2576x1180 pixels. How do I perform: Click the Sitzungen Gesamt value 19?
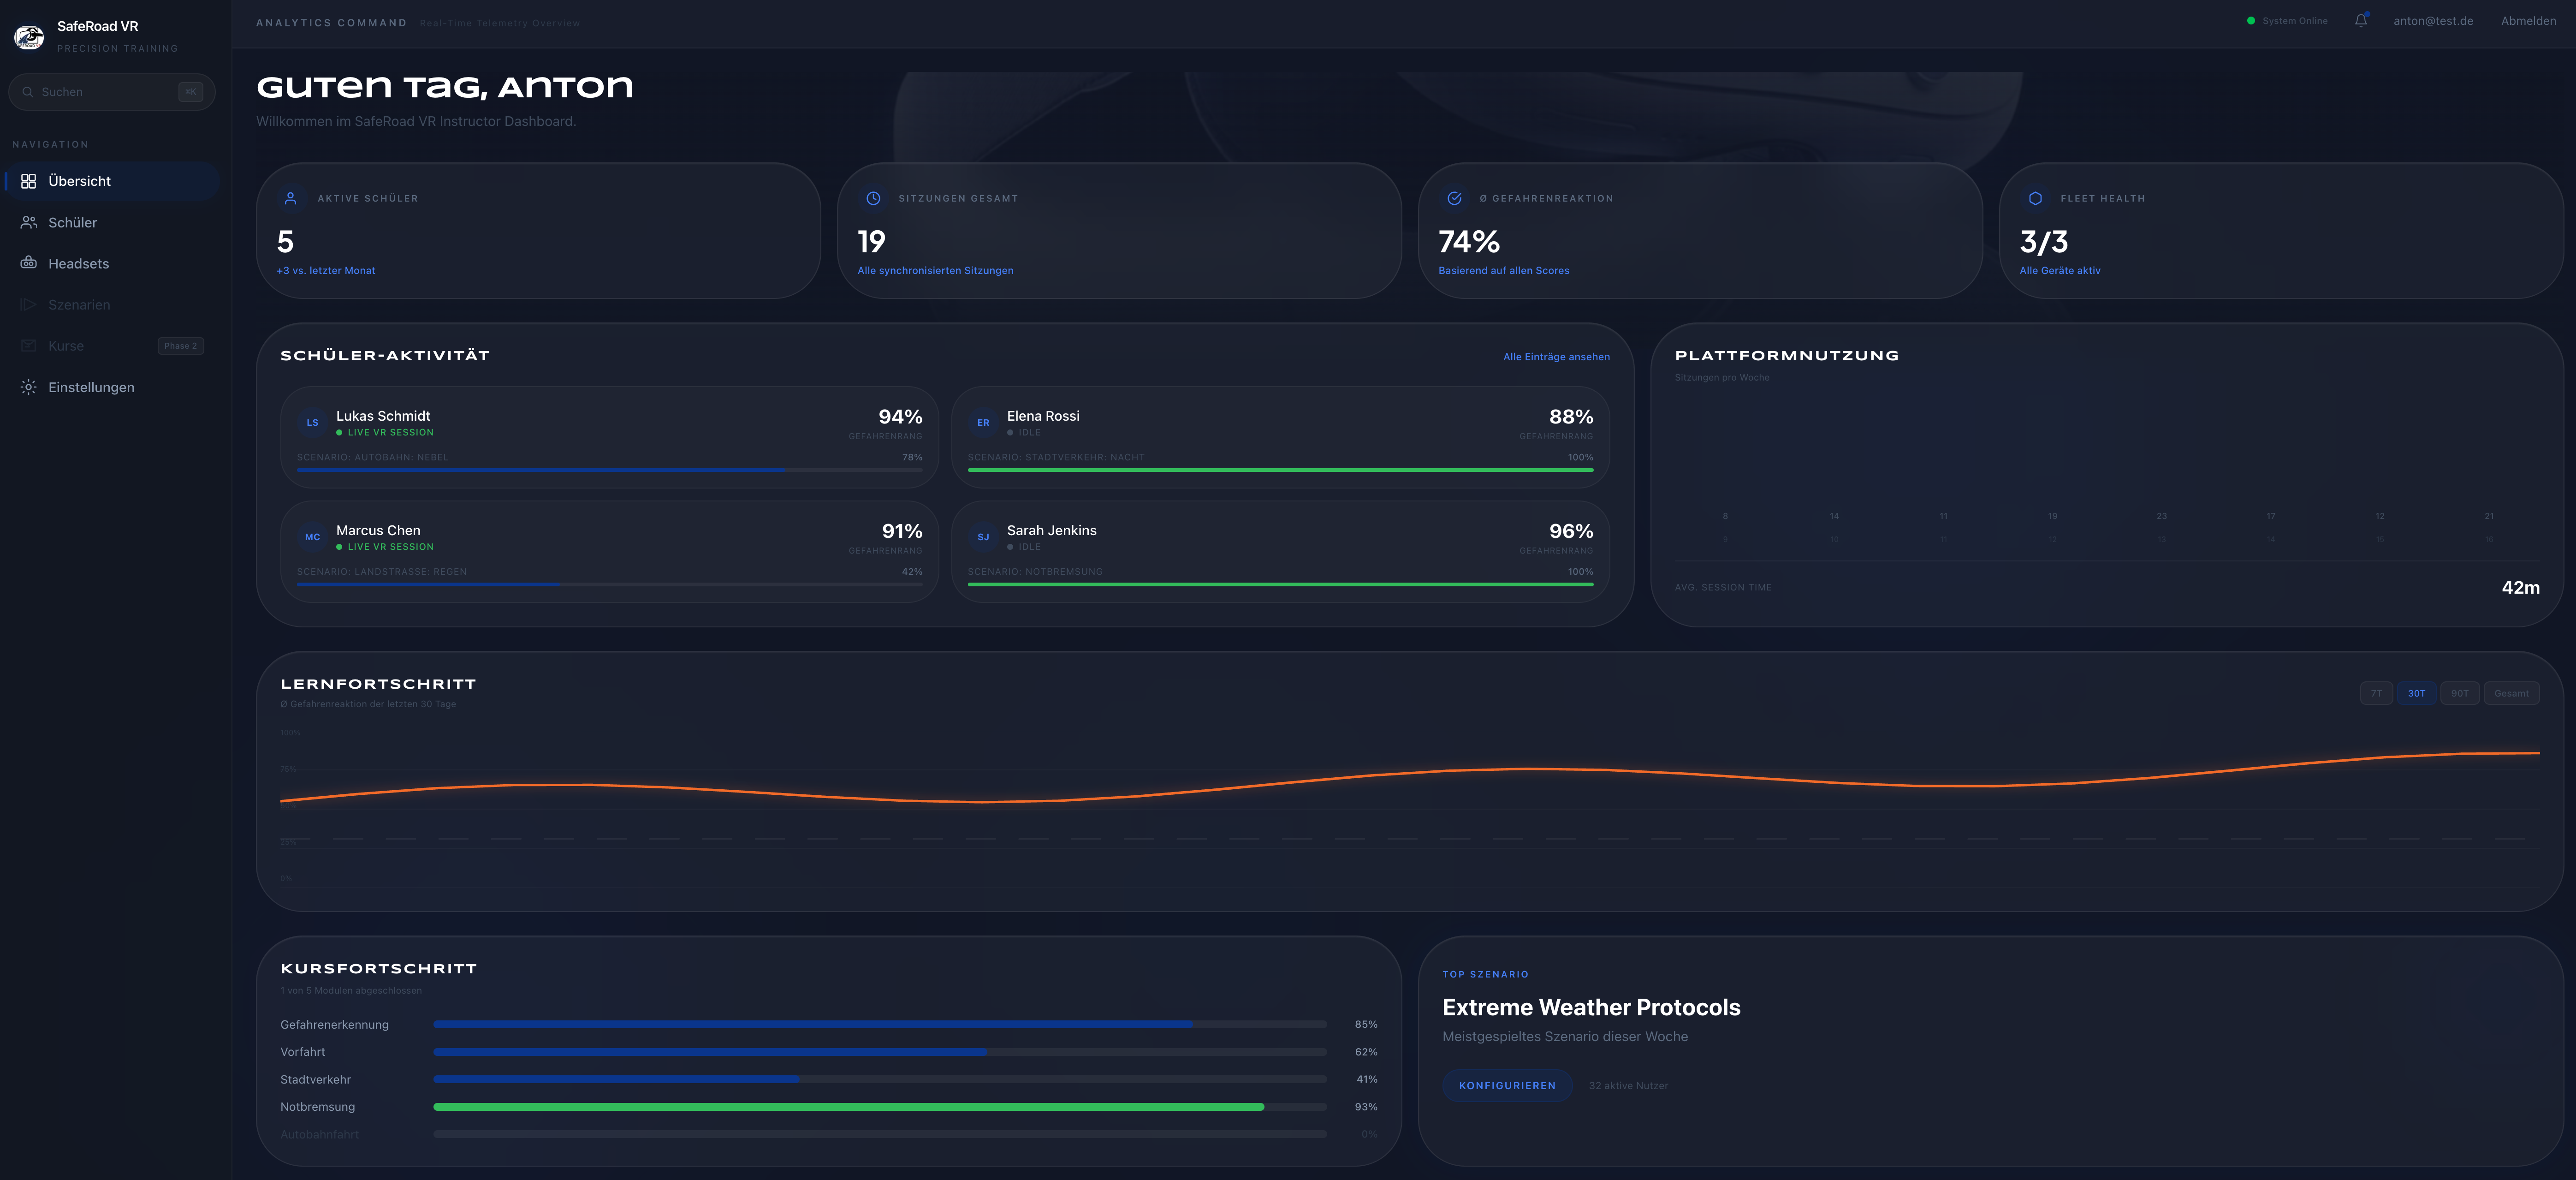871,242
